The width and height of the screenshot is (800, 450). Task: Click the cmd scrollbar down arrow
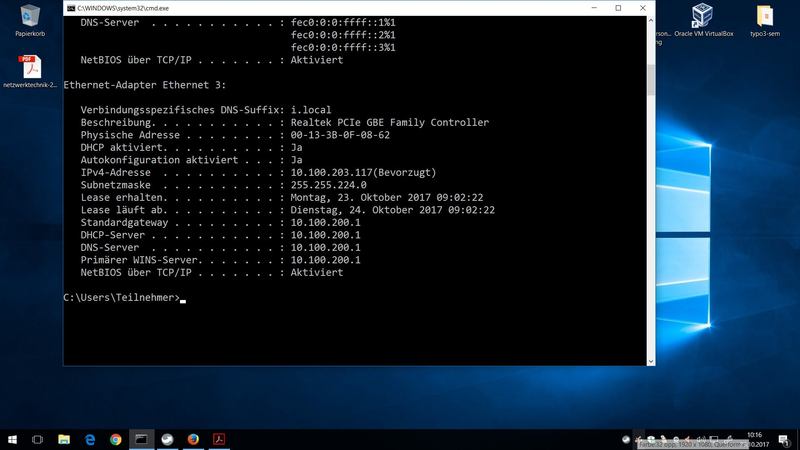tap(651, 361)
